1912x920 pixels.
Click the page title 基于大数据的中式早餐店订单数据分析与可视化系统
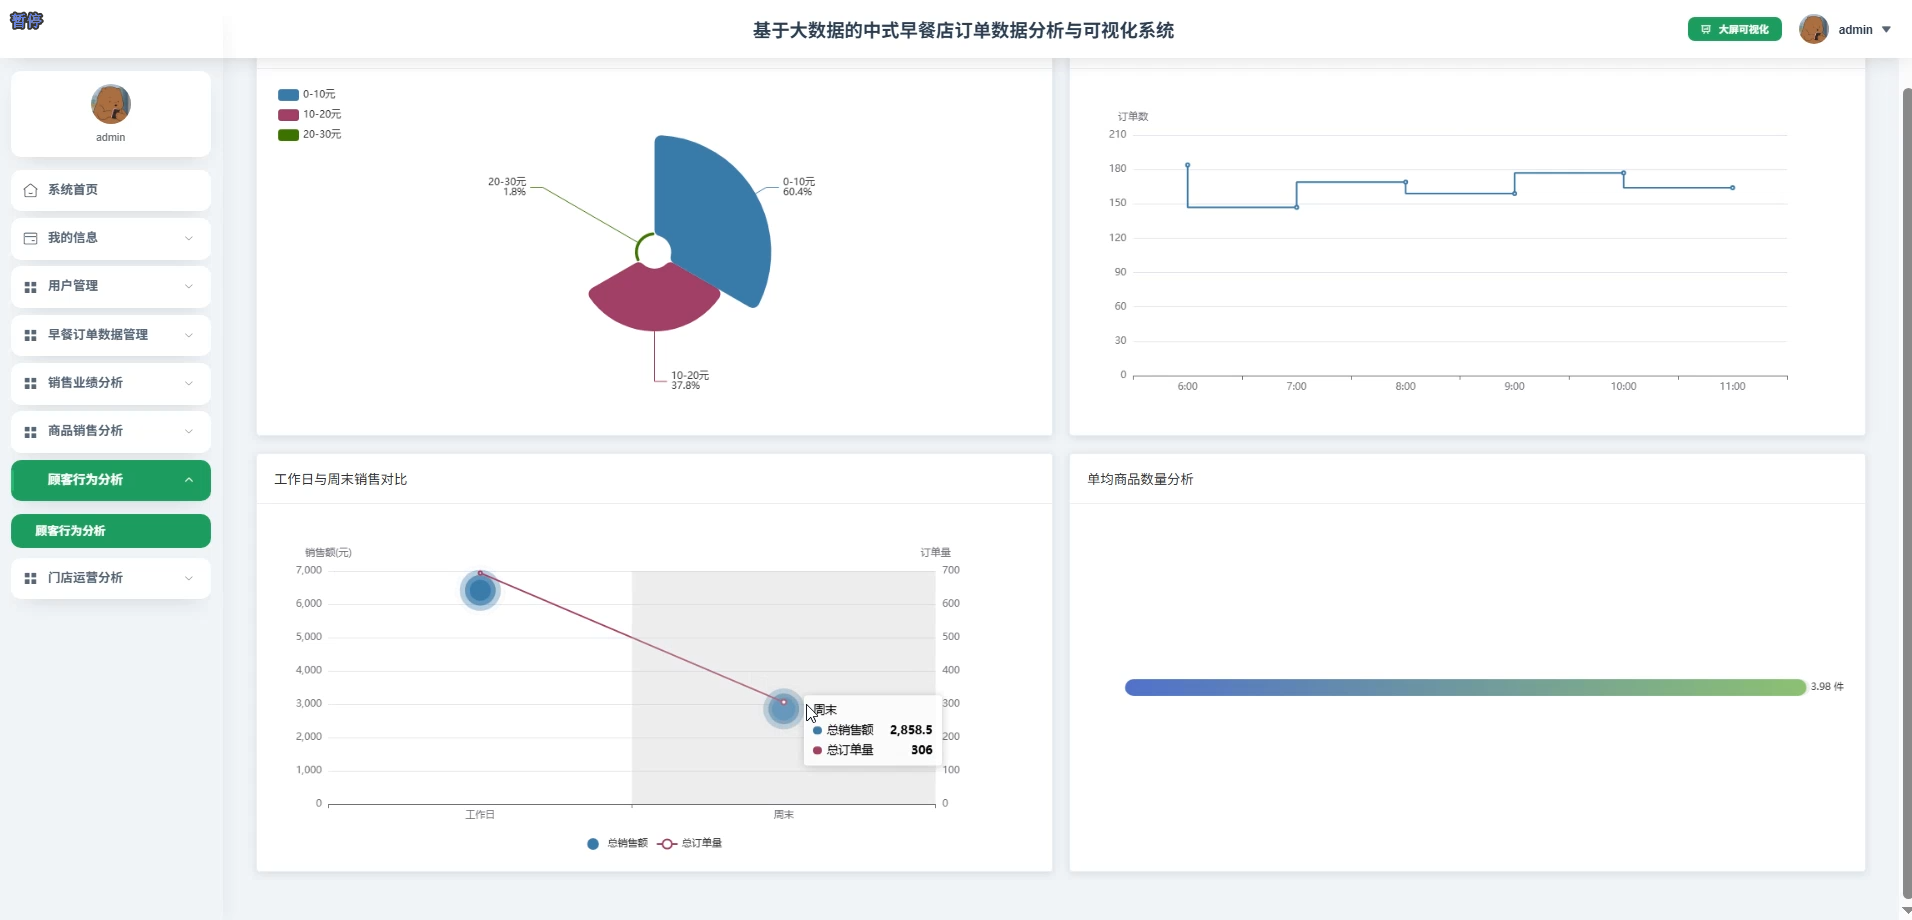pos(963,31)
